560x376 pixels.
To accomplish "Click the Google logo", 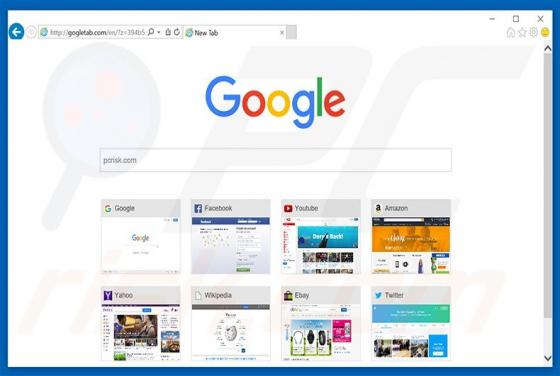I will [x=275, y=102].
